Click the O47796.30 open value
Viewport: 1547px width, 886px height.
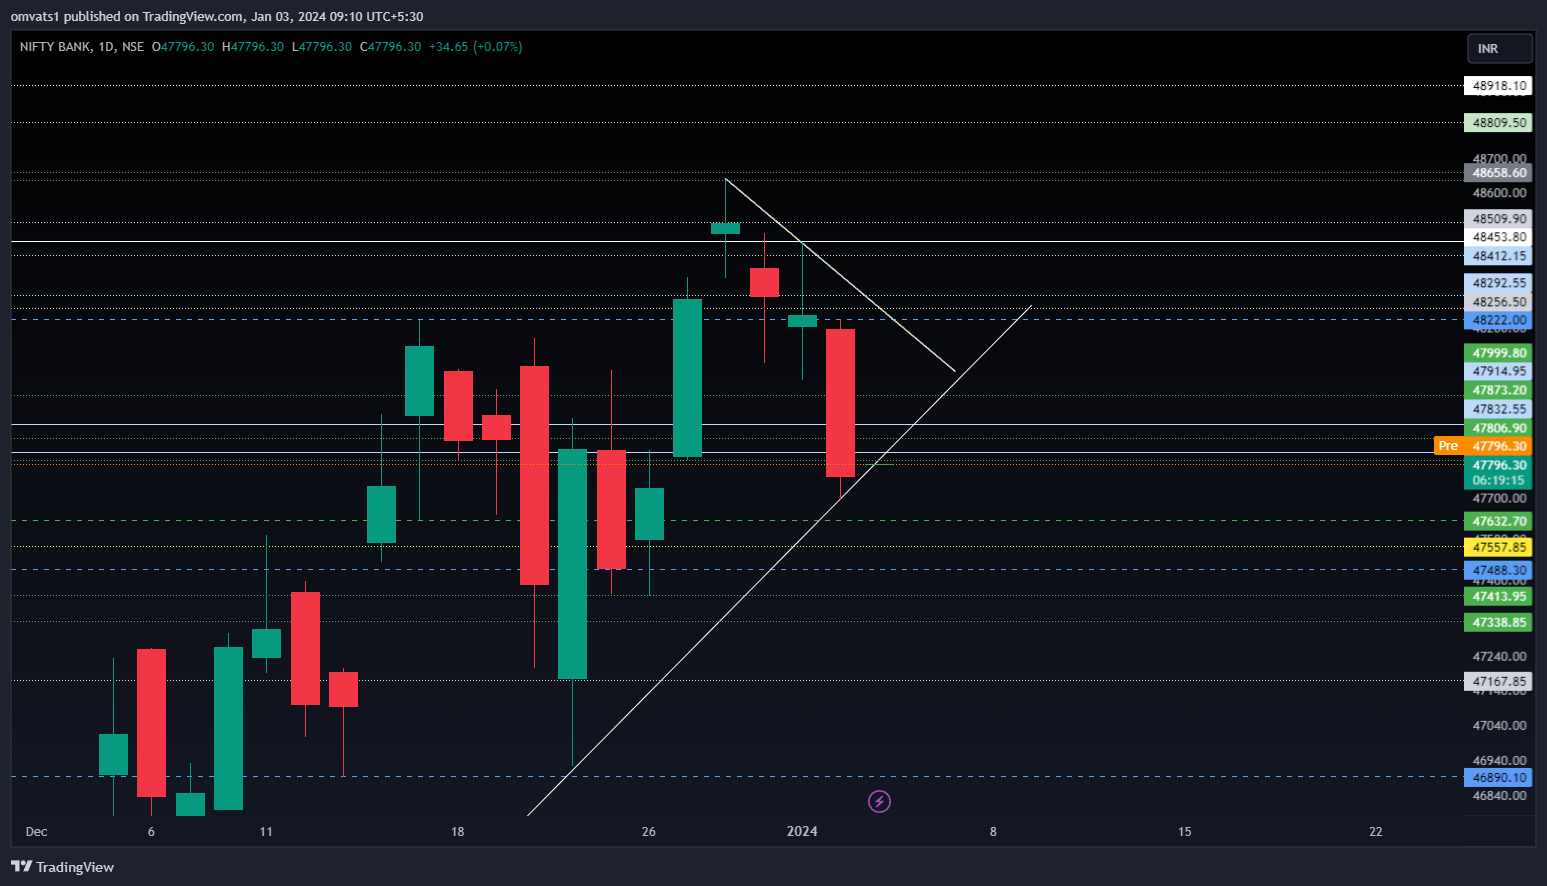[x=183, y=47]
